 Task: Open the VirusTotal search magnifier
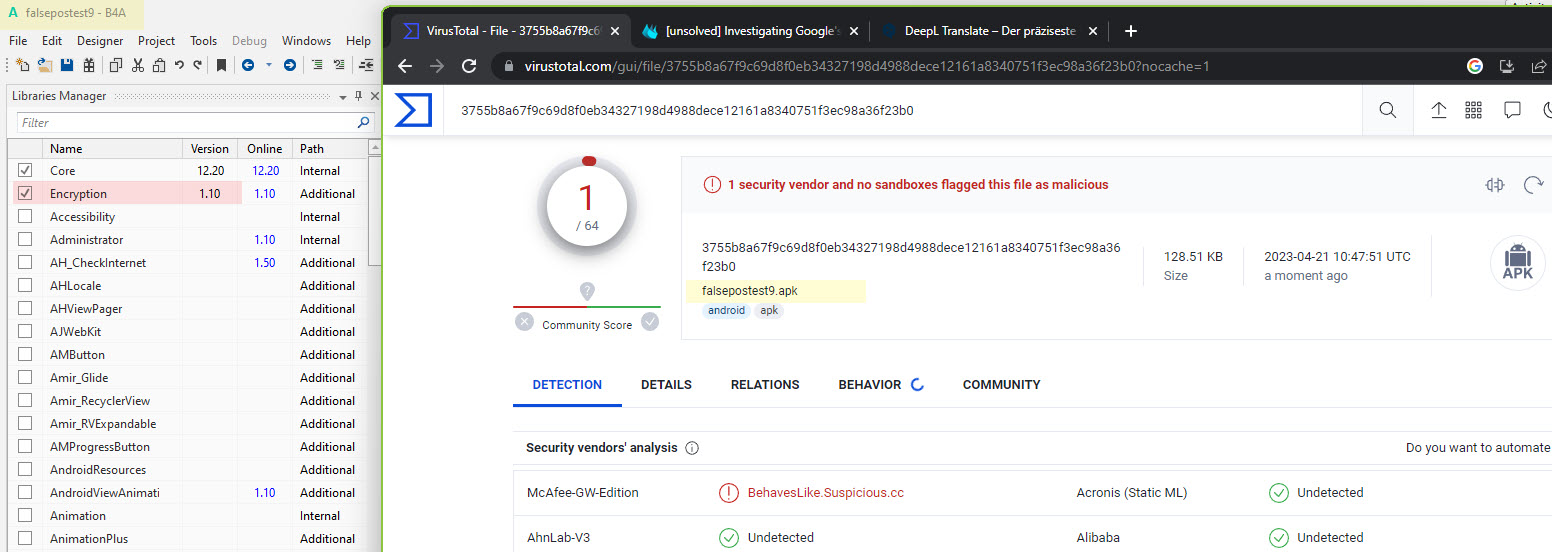coord(1387,110)
